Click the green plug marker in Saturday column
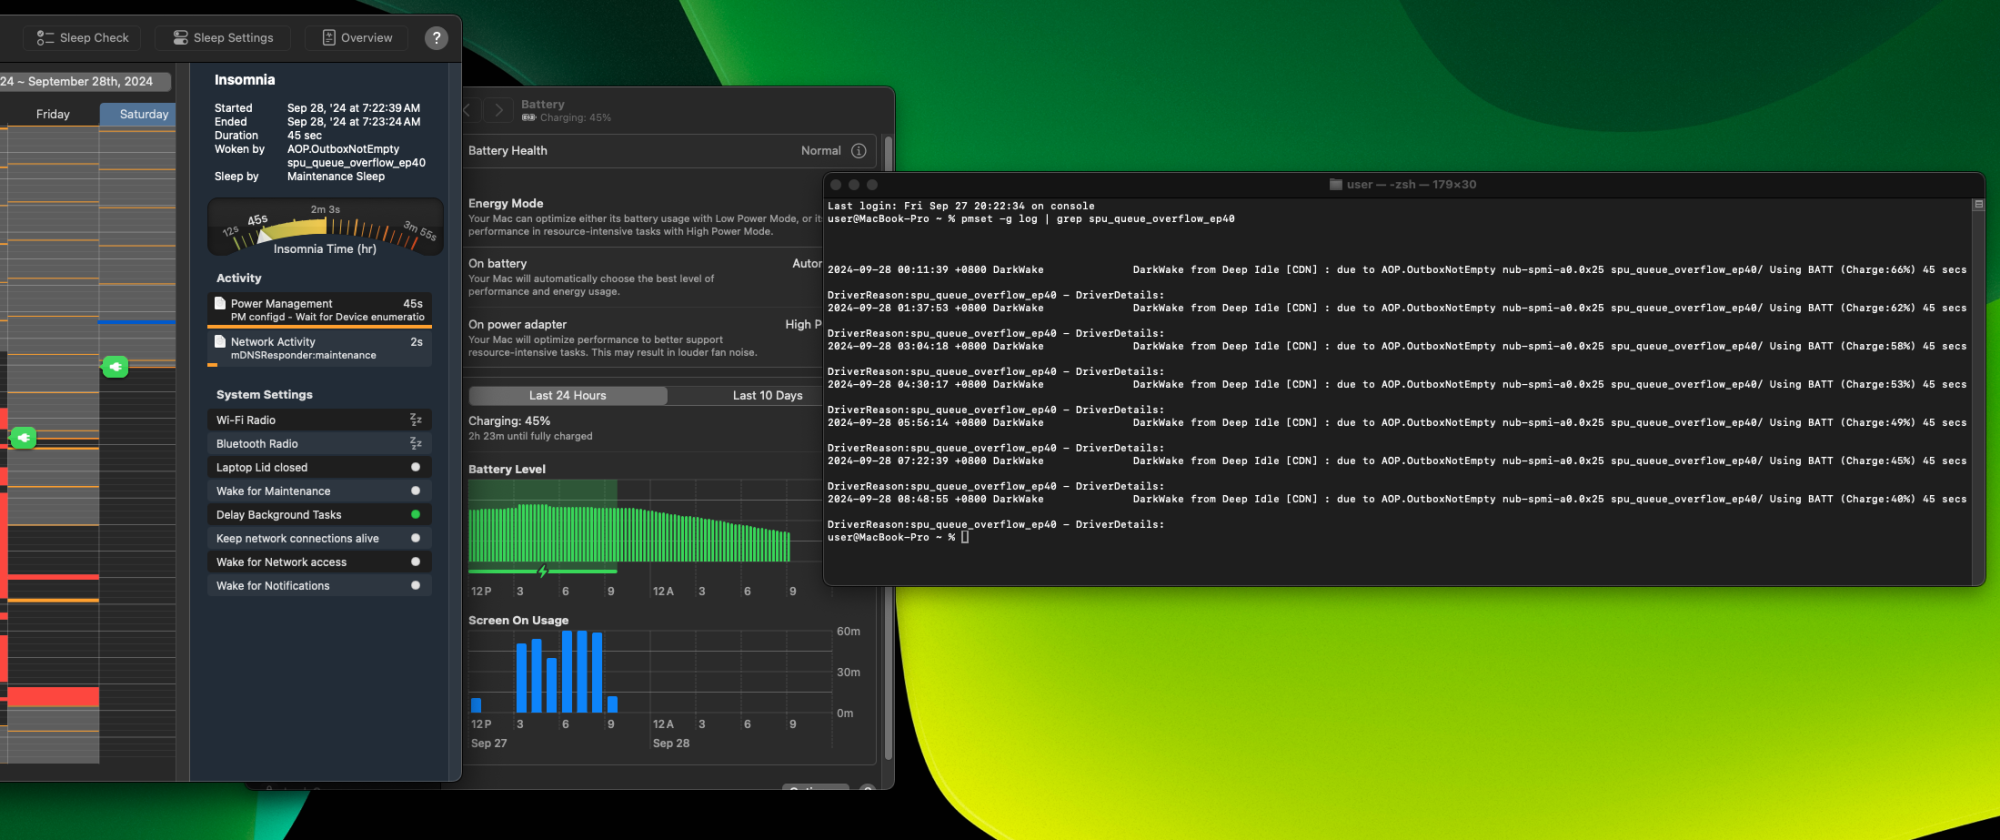 [115, 367]
